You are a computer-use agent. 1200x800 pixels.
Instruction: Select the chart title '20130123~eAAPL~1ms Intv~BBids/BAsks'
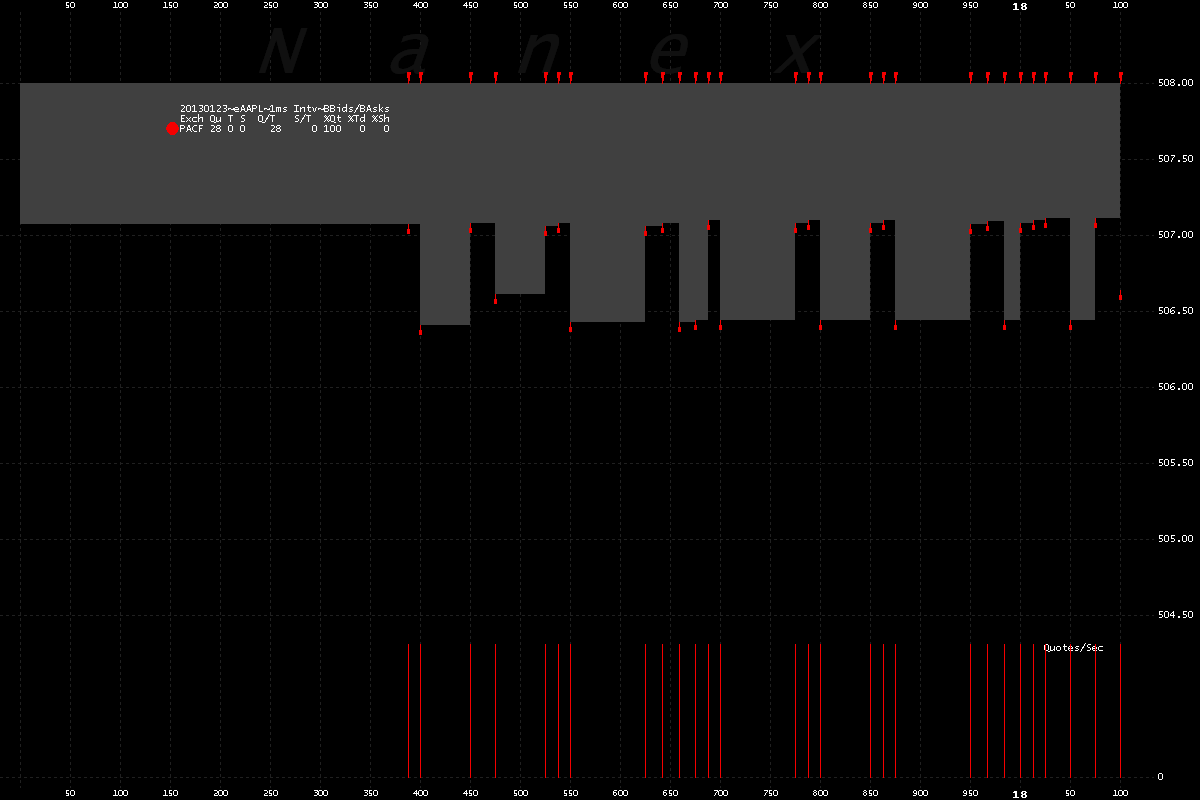285,108
